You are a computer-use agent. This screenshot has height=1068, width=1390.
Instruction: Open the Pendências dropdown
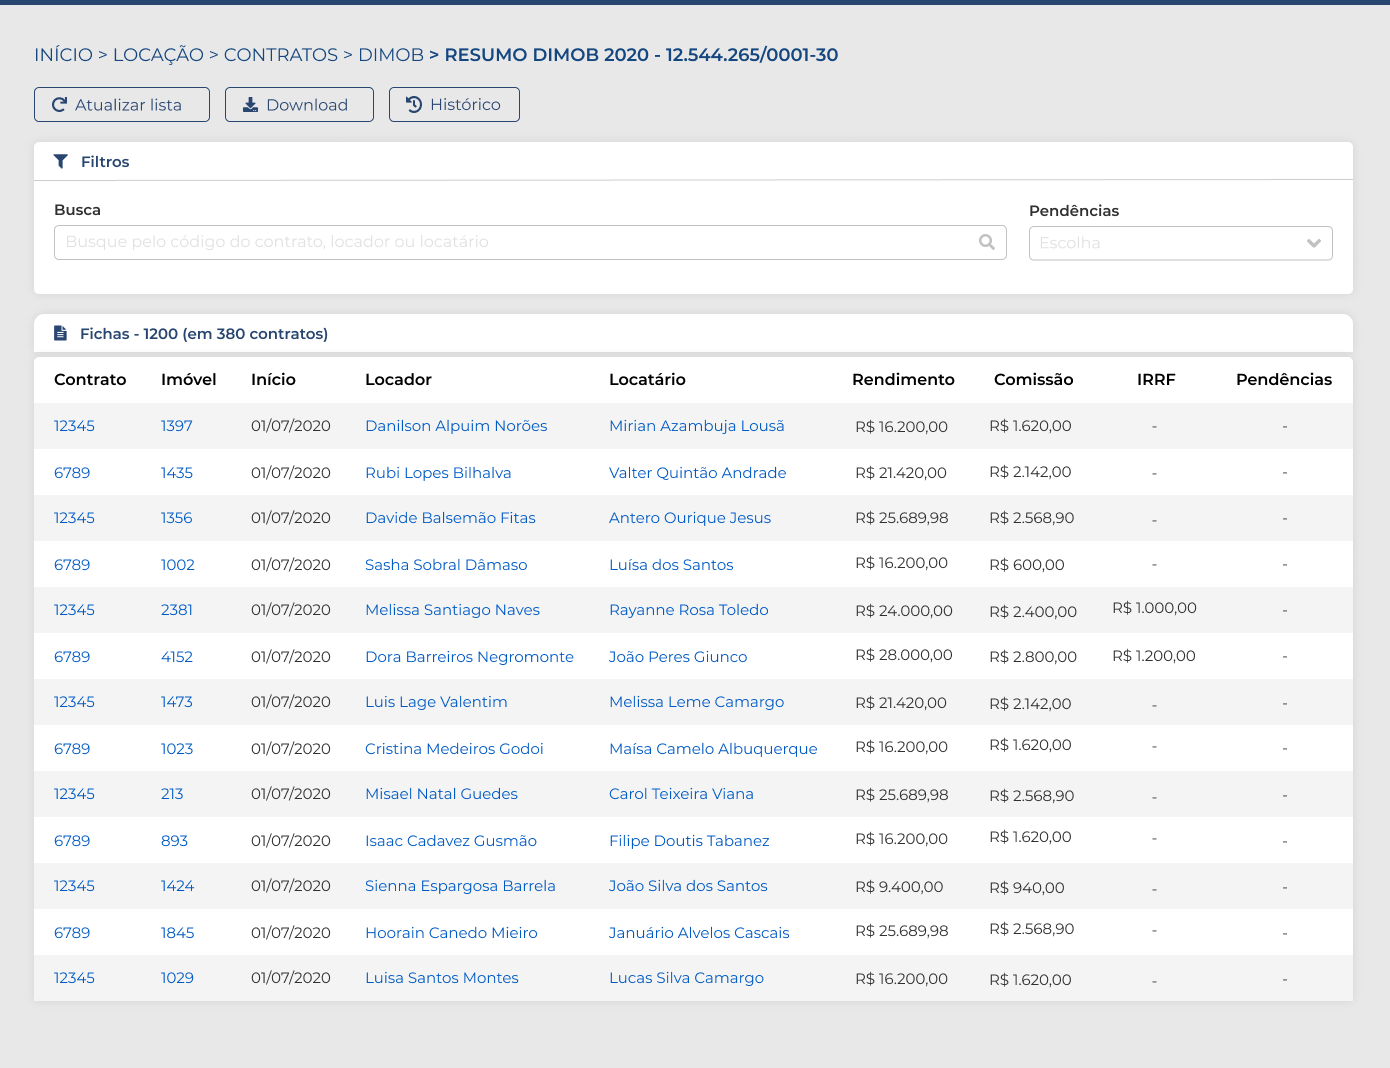pos(1180,243)
